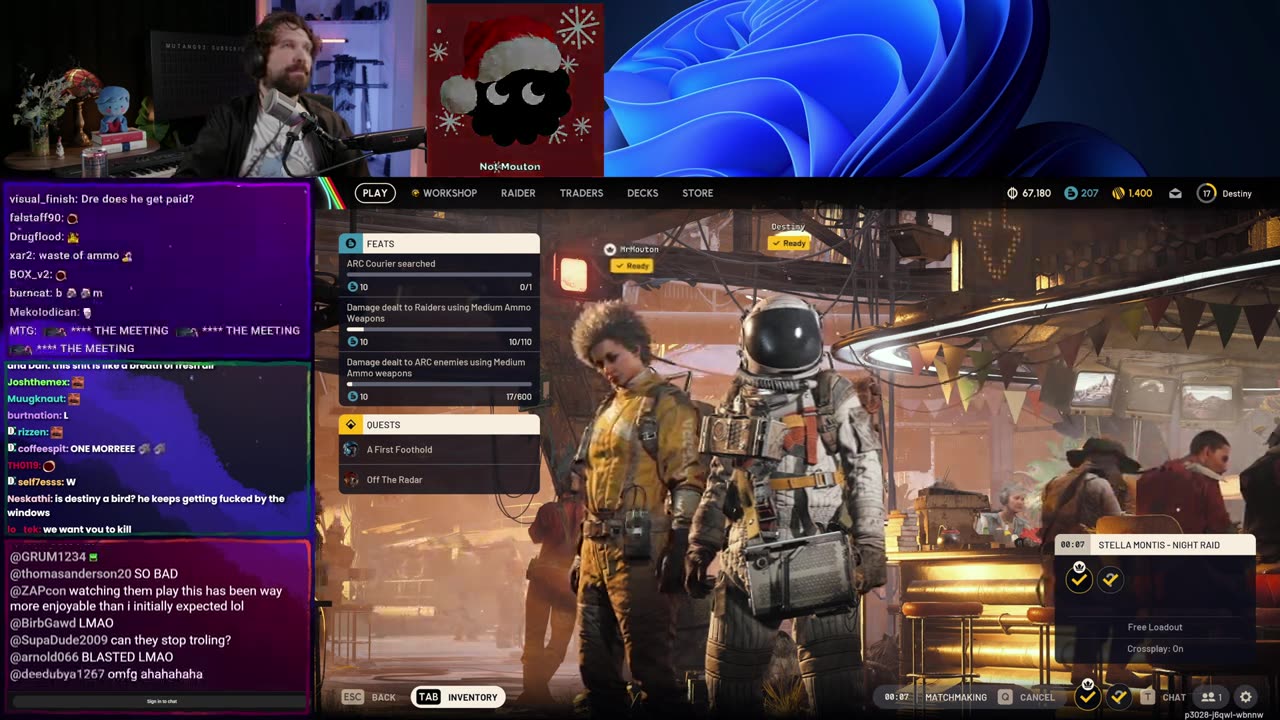Click the @SupaDude2009 chat message
This screenshot has height=720, width=1280.
[x=120, y=640]
